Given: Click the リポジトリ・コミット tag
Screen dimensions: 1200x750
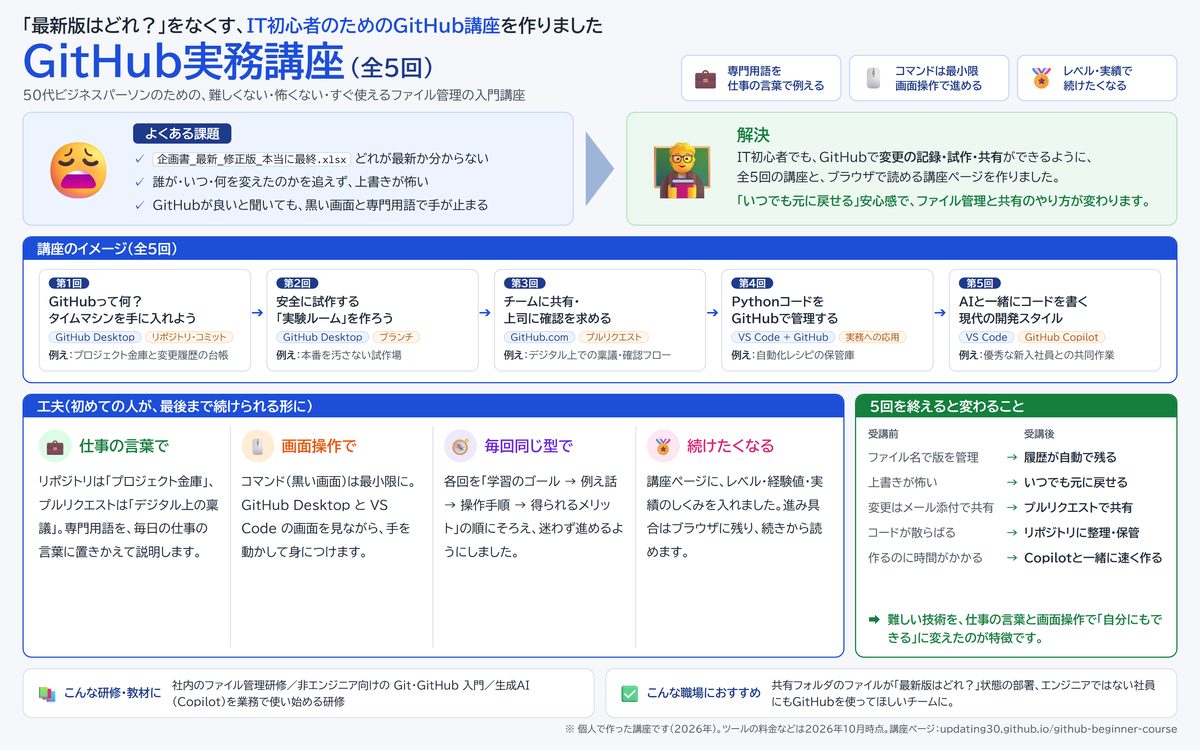Looking at the screenshot, I should [x=189, y=337].
